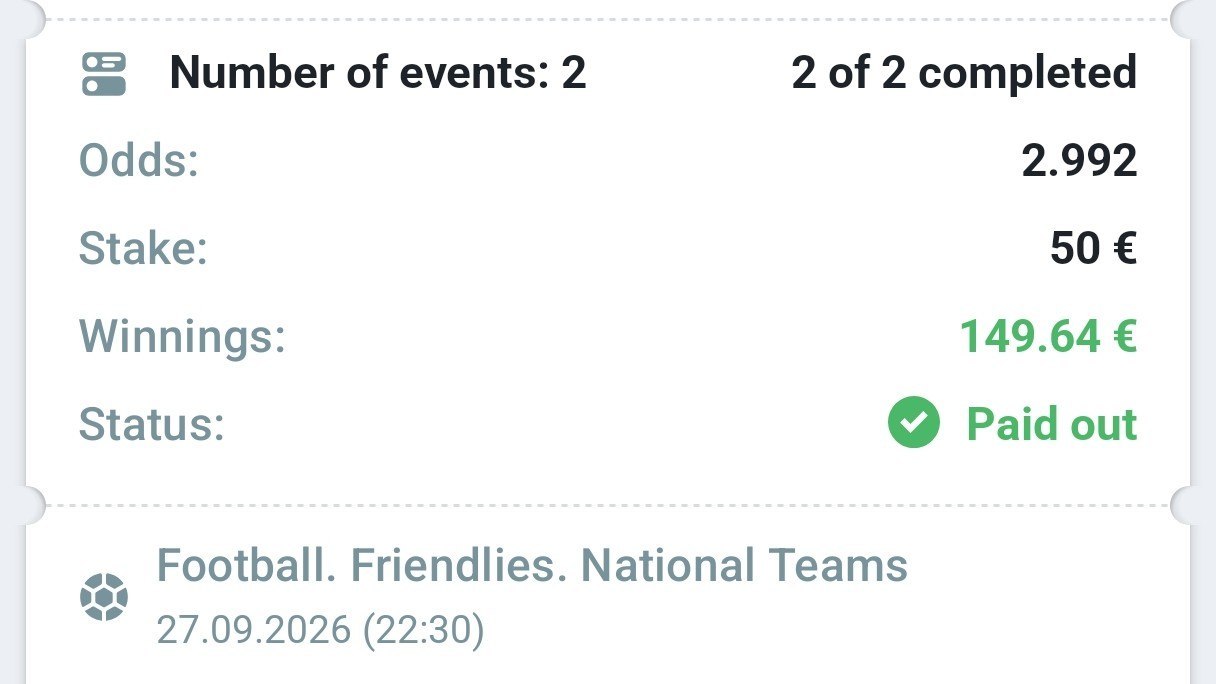The image size is (1216, 684).
Task: Tap the white event card area
Action: coord(608,596)
